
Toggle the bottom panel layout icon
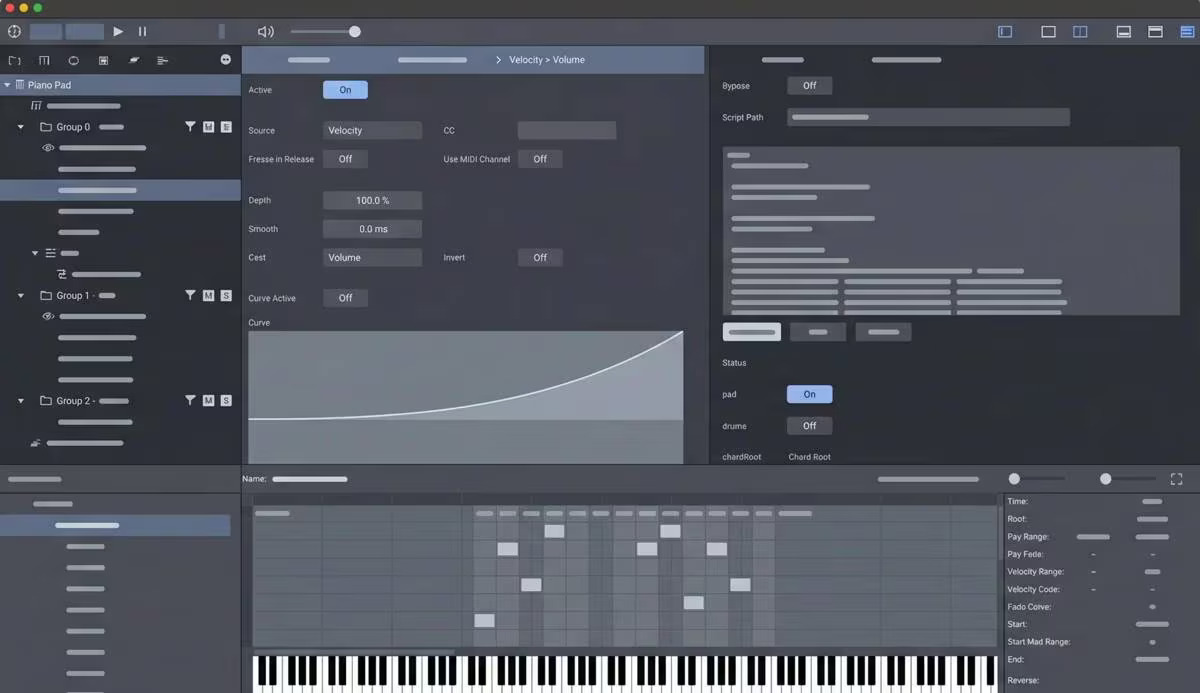pos(1124,32)
